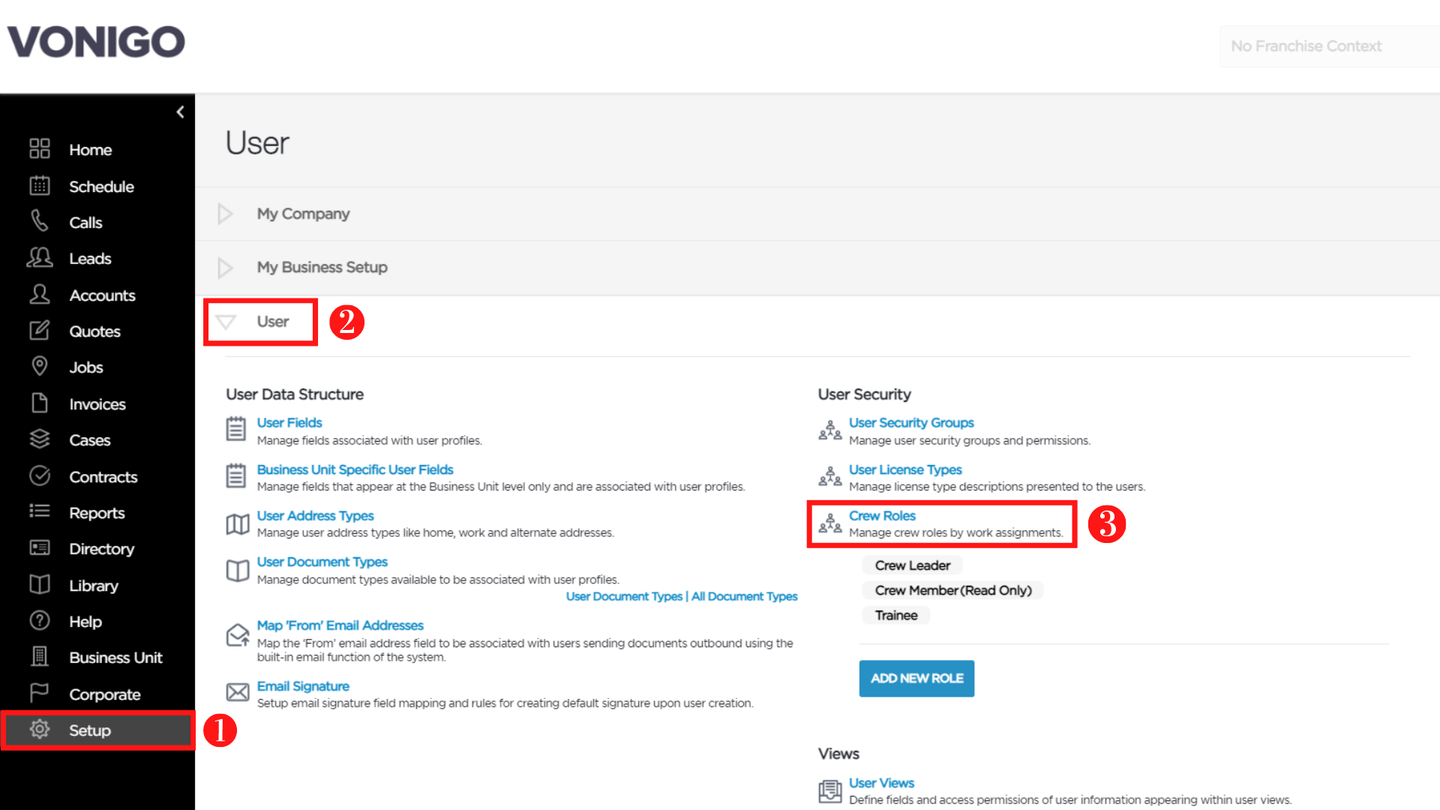The width and height of the screenshot is (1440, 810).
Task: Click the 'User Security' heading text
Action: 864,394
